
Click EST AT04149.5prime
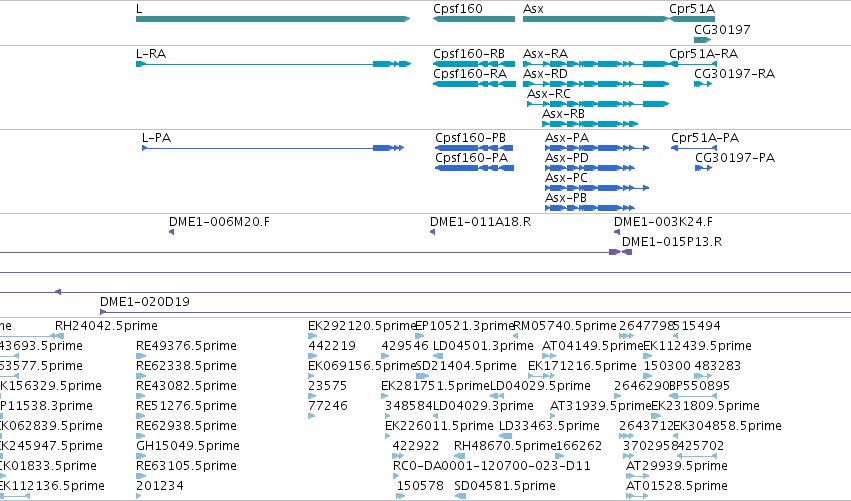(547, 356)
